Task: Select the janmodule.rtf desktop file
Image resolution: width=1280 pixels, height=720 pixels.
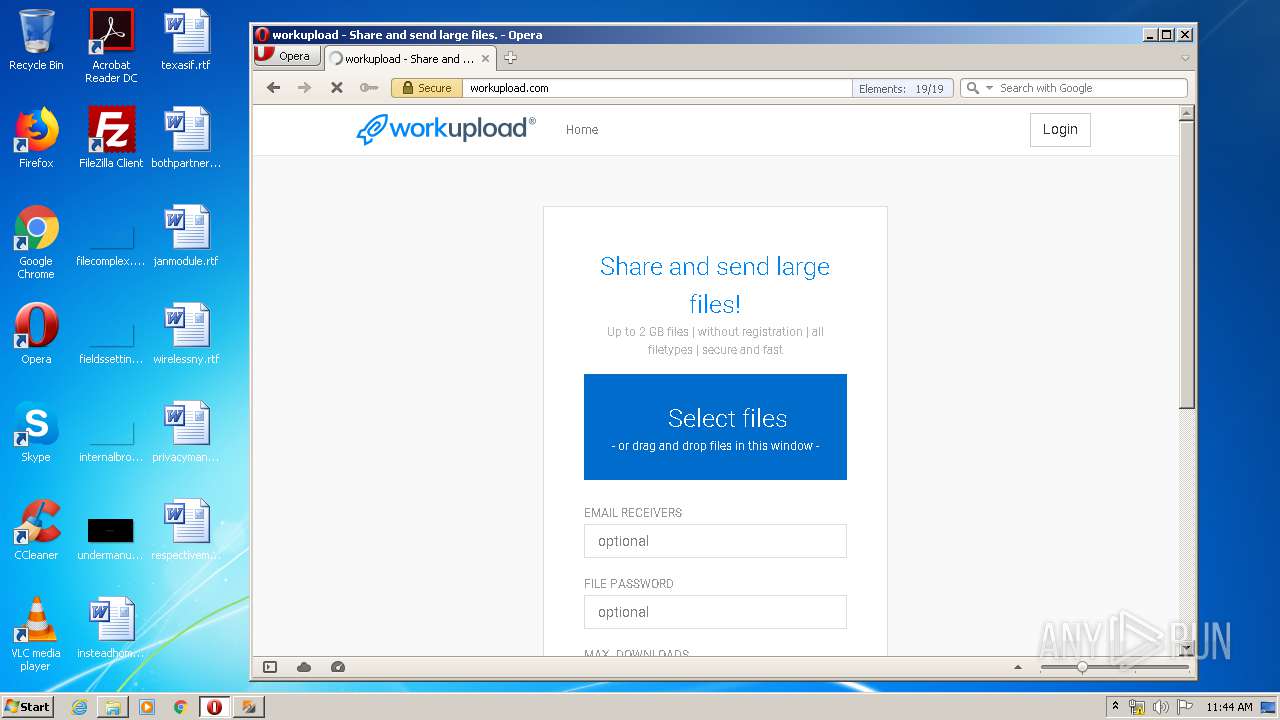Action: 186,236
